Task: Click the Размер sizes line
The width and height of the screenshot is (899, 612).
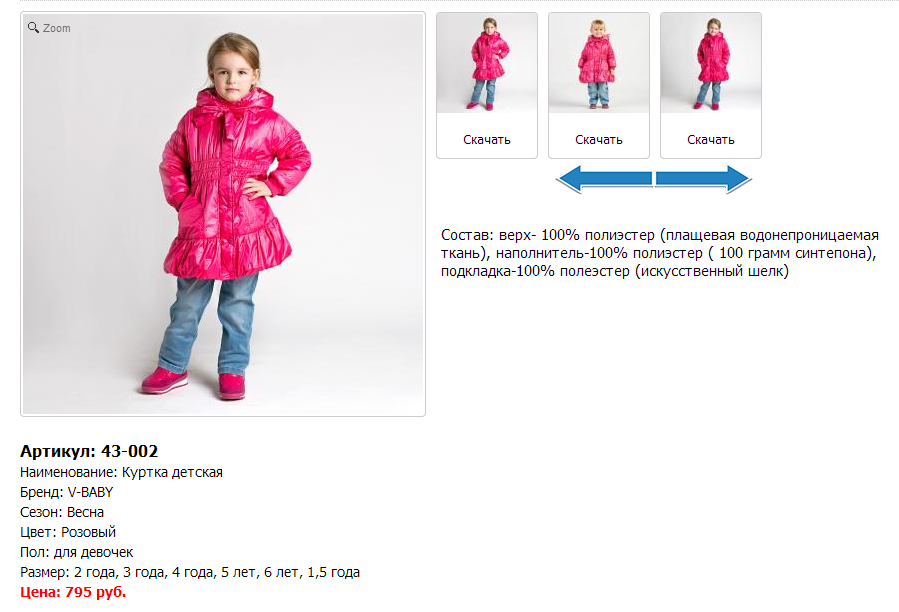Action: 190,572
